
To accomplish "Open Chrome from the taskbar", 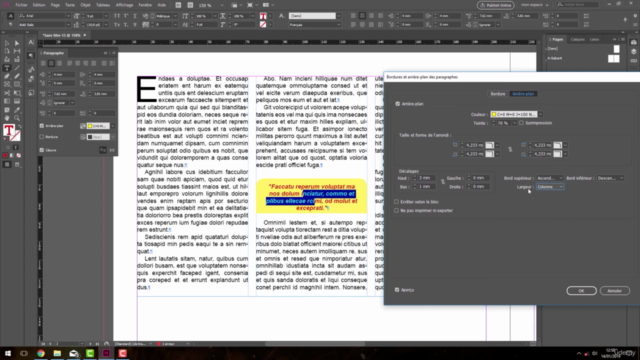I will (x=40, y=353).
